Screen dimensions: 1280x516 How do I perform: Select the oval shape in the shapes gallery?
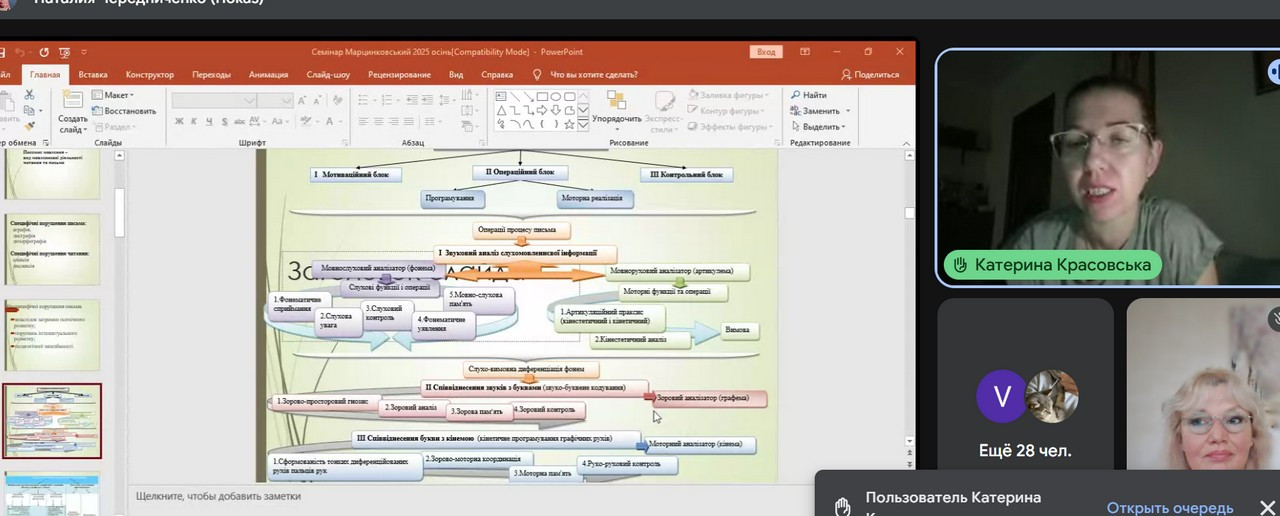(x=555, y=97)
